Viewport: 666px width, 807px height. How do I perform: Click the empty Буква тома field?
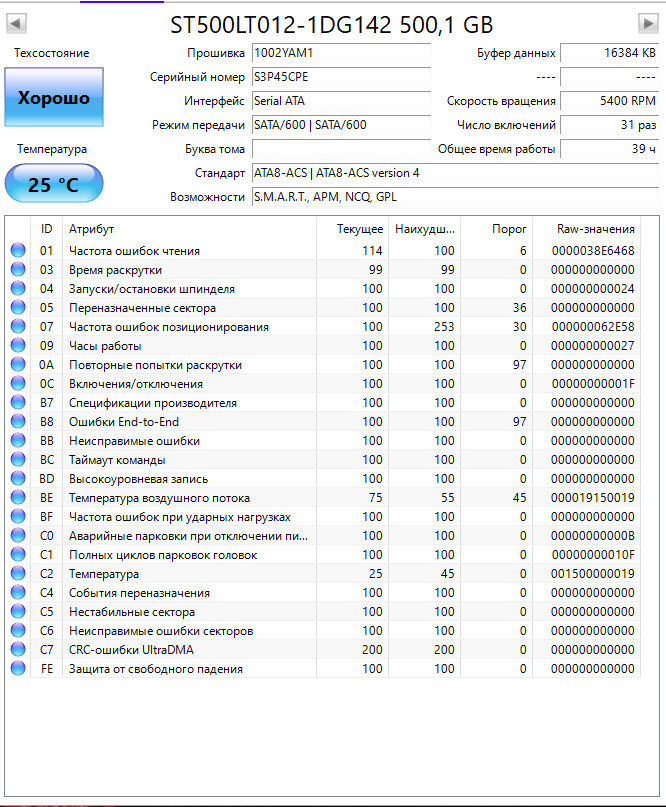tap(341, 149)
